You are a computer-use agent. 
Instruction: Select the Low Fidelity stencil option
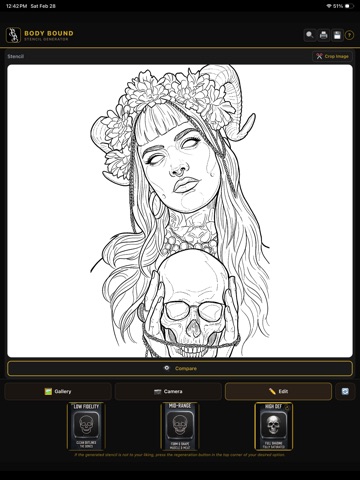(86, 426)
